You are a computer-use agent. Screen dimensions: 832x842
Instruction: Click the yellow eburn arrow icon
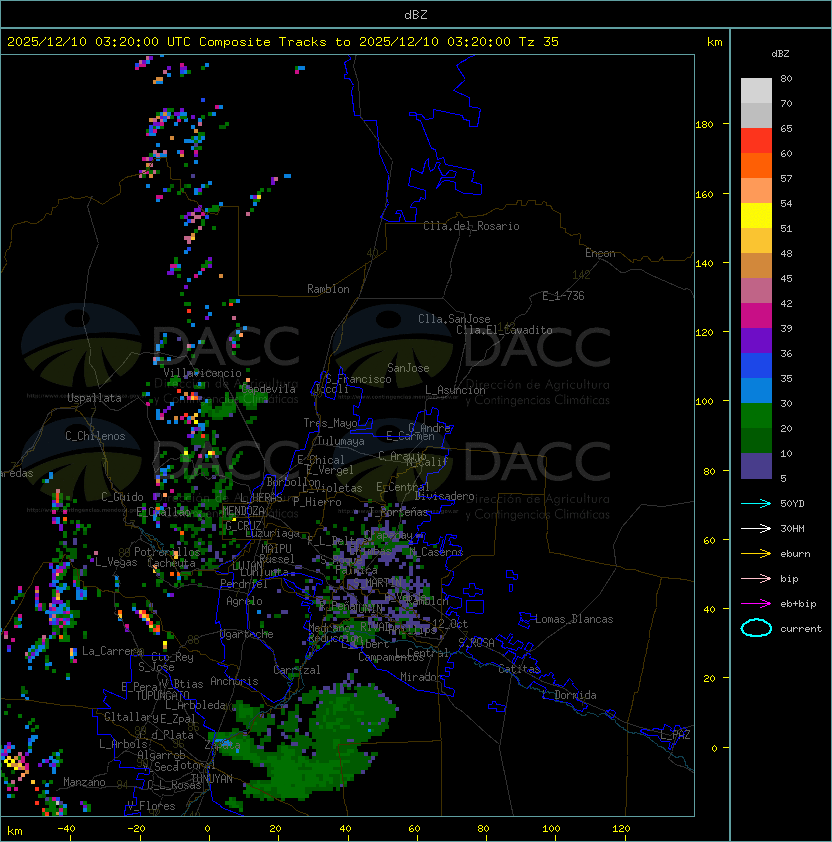coord(756,554)
